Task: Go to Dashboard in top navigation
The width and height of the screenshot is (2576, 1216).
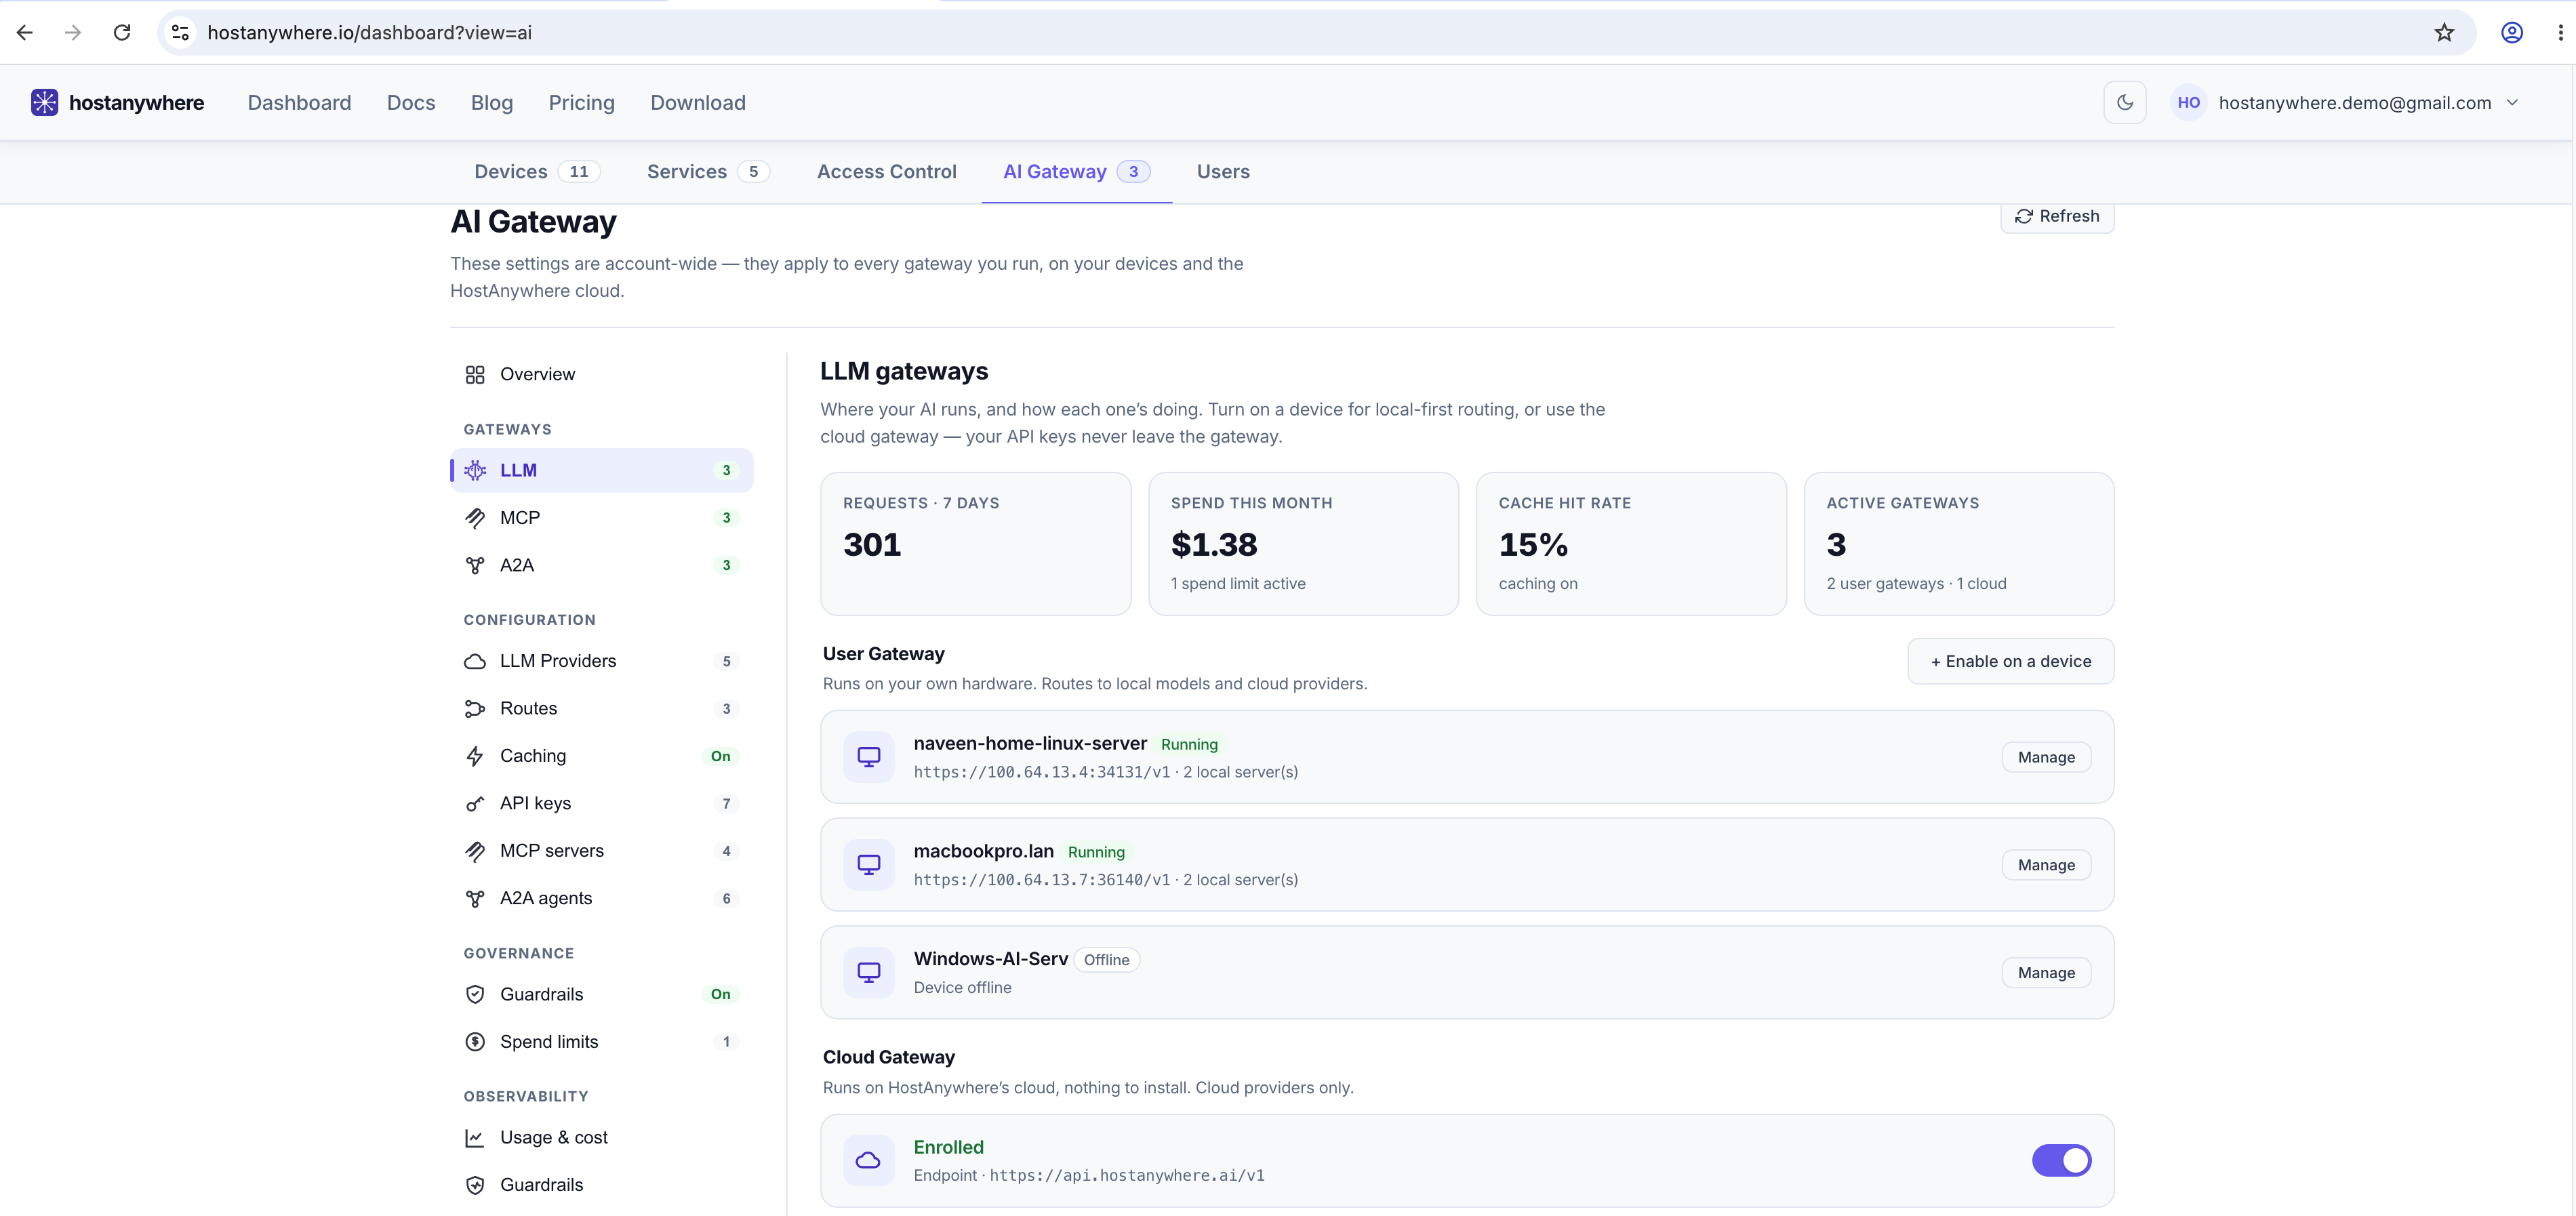Action: pyautogui.click(x=299, y=102)
